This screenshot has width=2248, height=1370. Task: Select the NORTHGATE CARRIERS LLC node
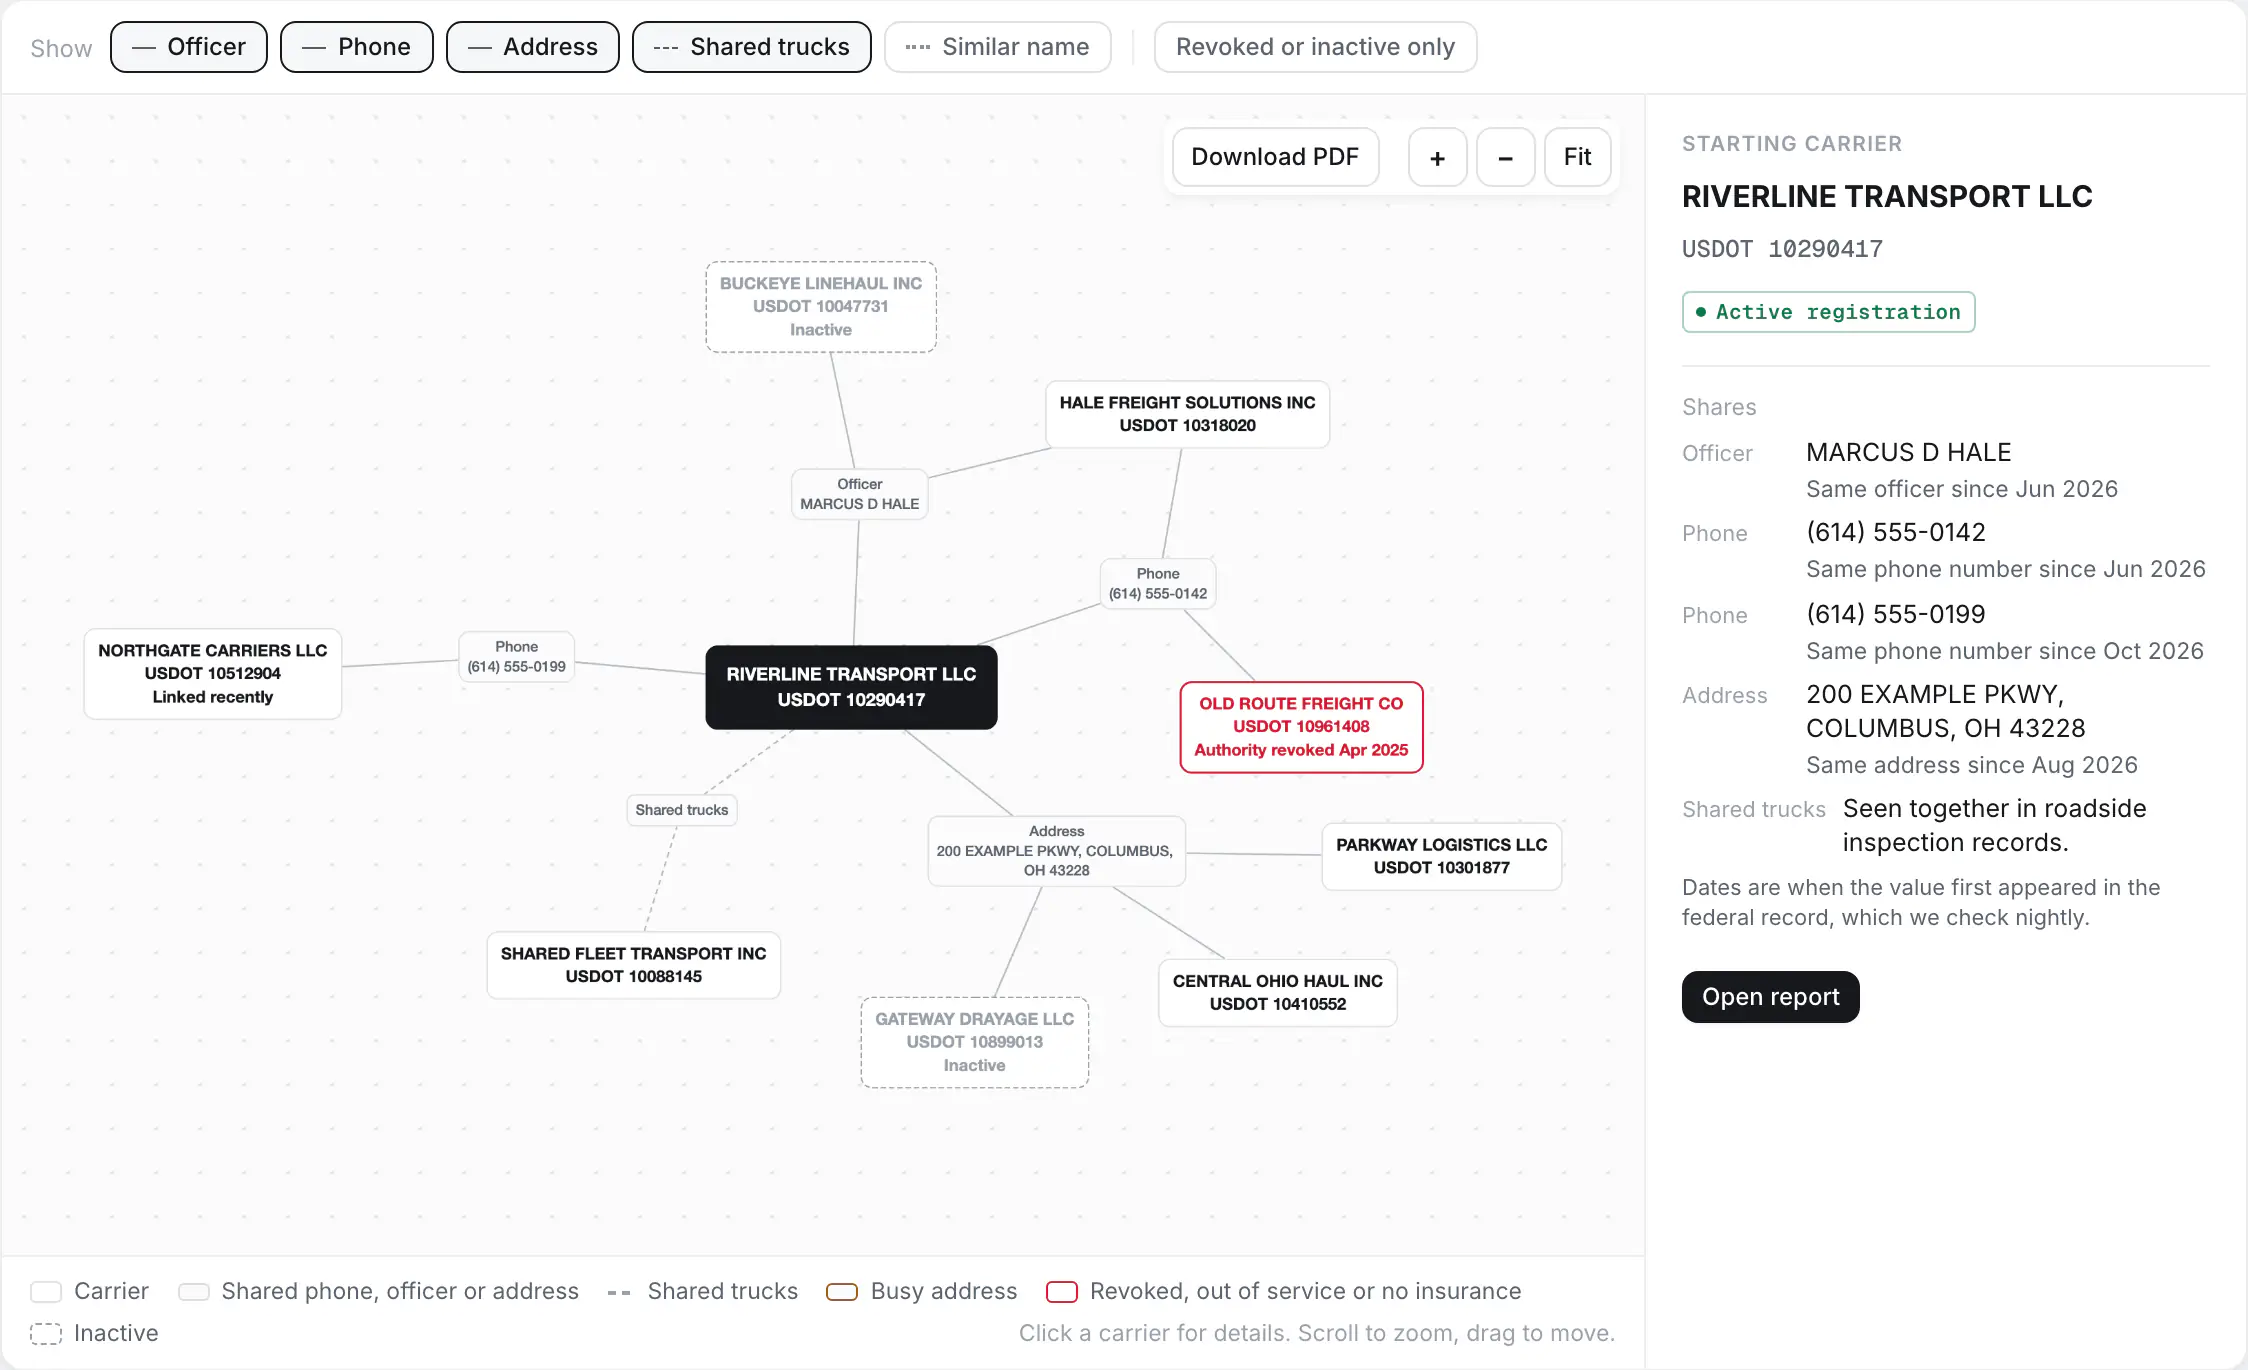(213, 674)
